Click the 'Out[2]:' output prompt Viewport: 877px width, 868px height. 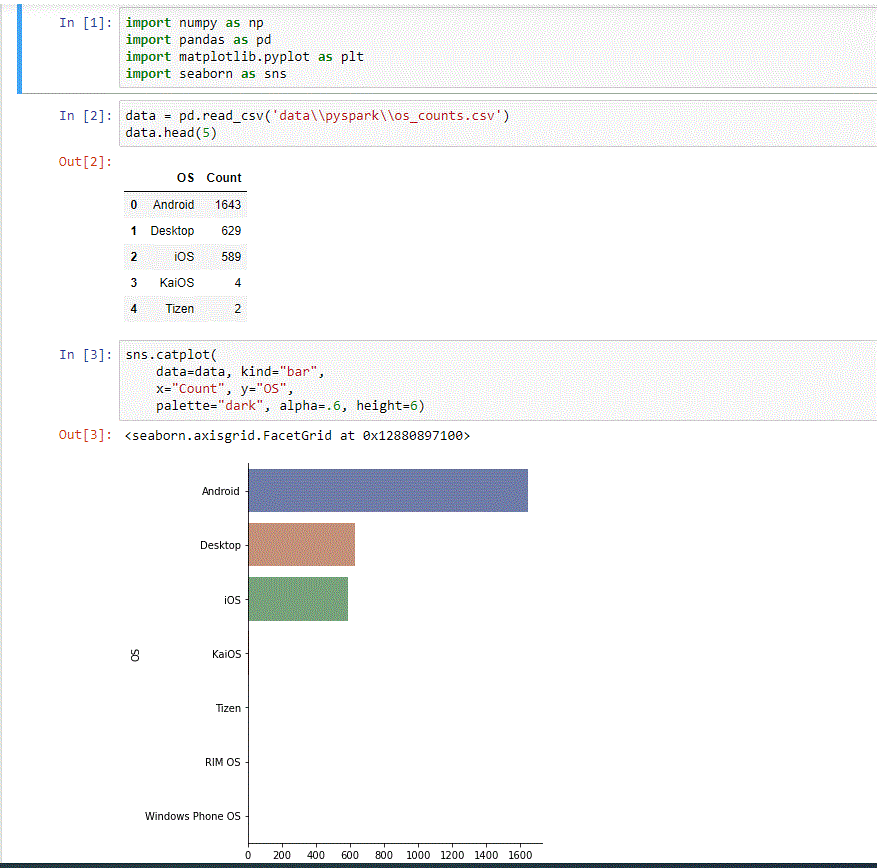[x=85, y=162]
